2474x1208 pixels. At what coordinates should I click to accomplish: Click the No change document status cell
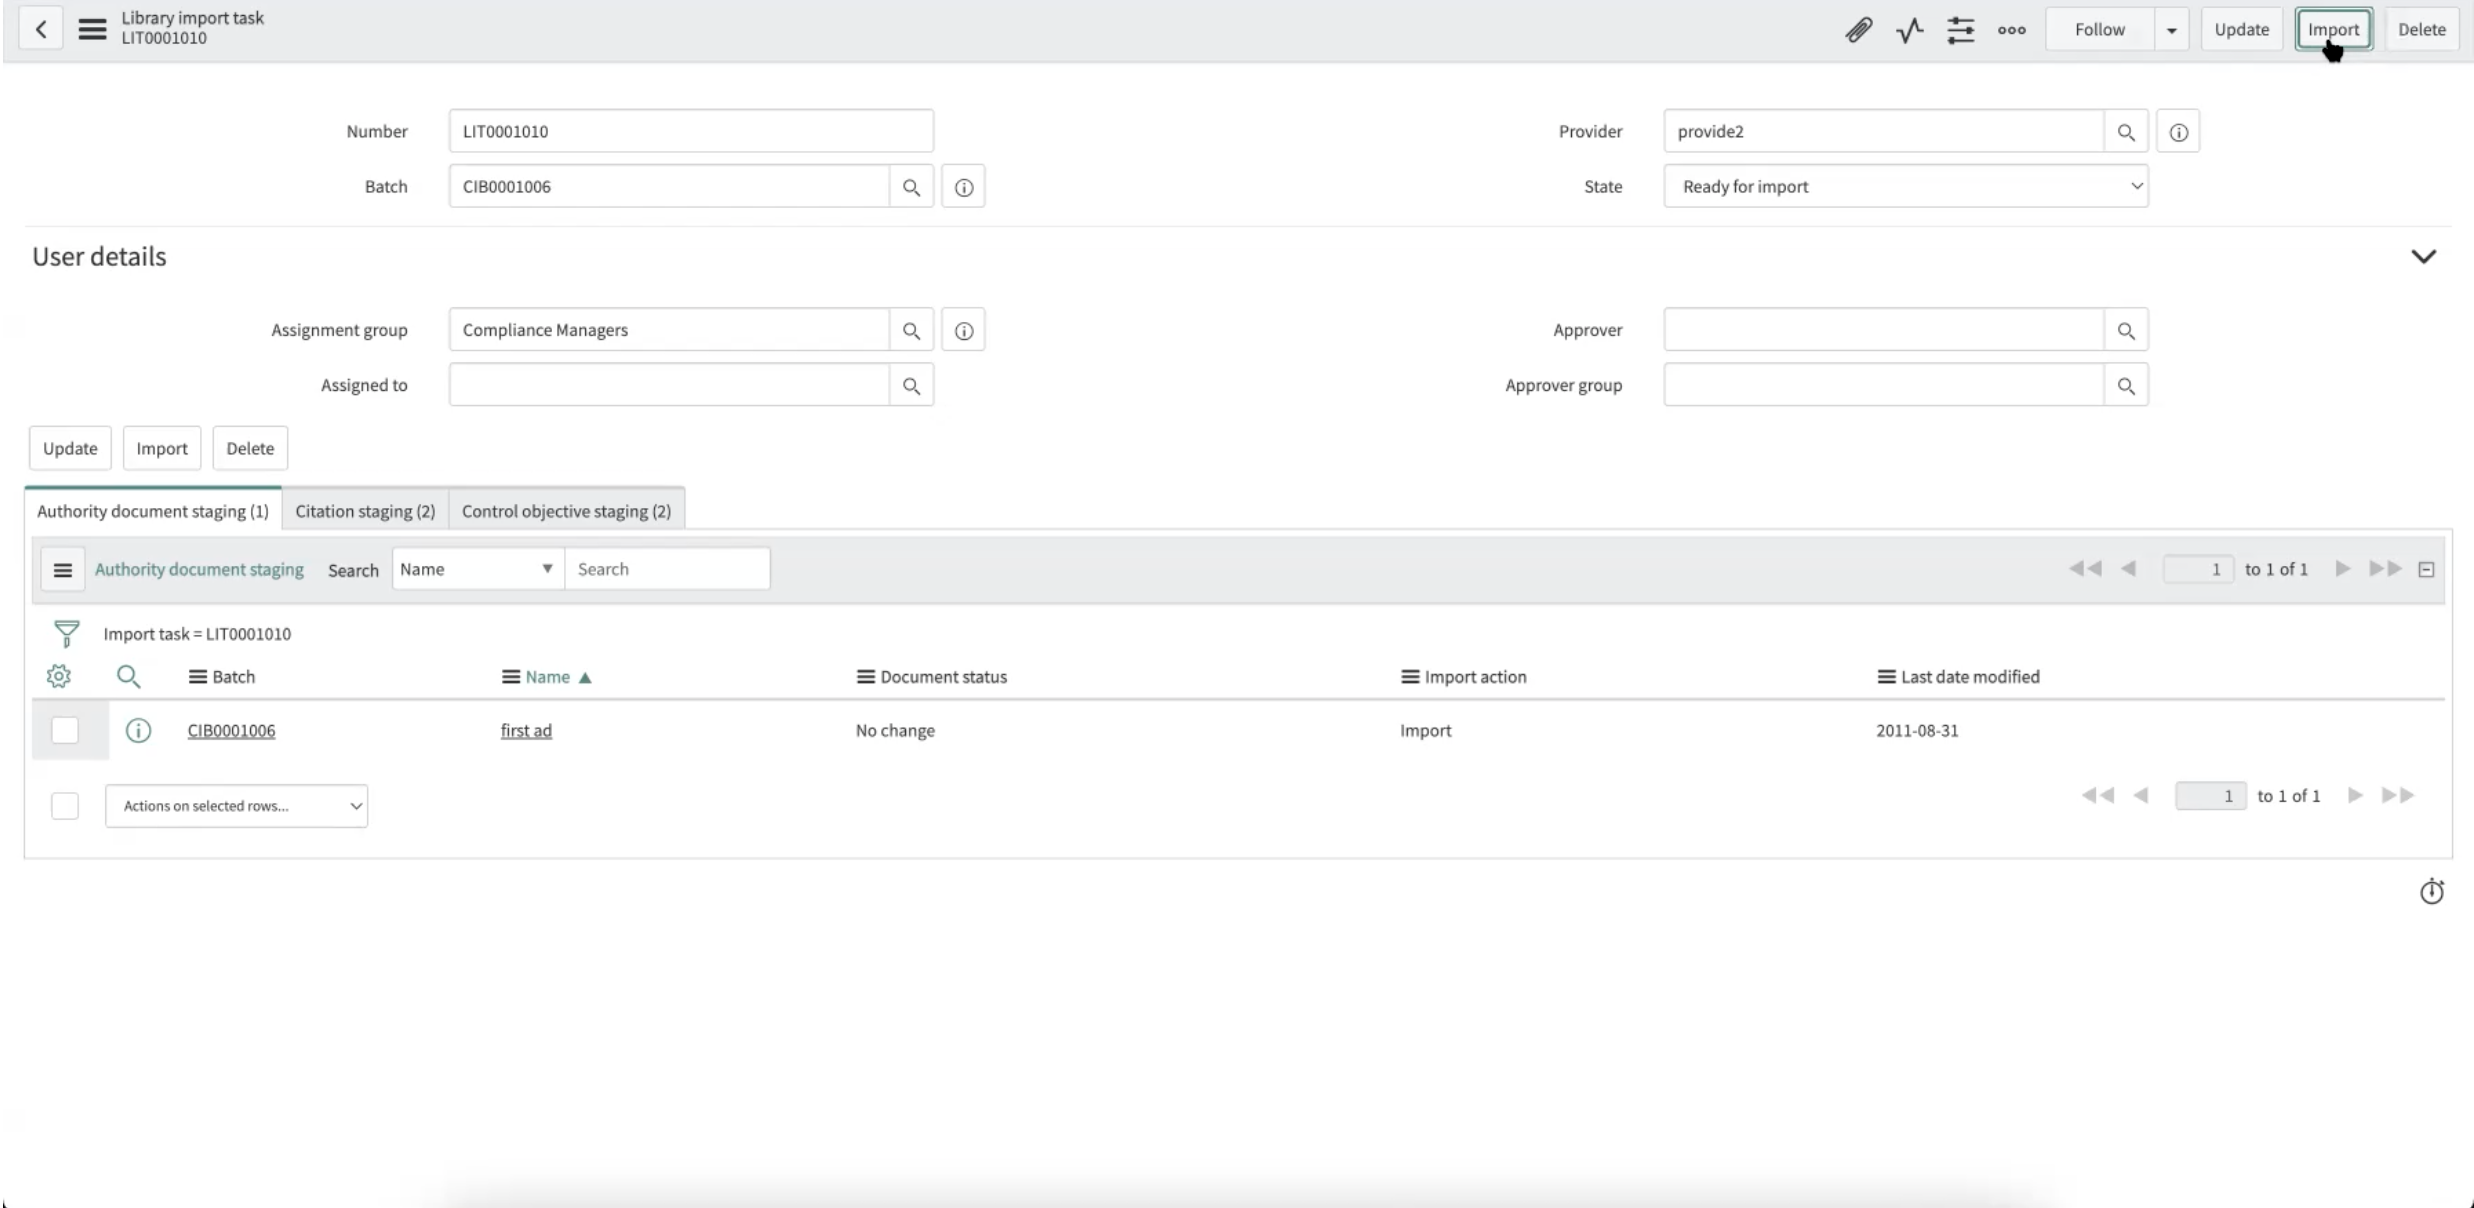[895, 731]
